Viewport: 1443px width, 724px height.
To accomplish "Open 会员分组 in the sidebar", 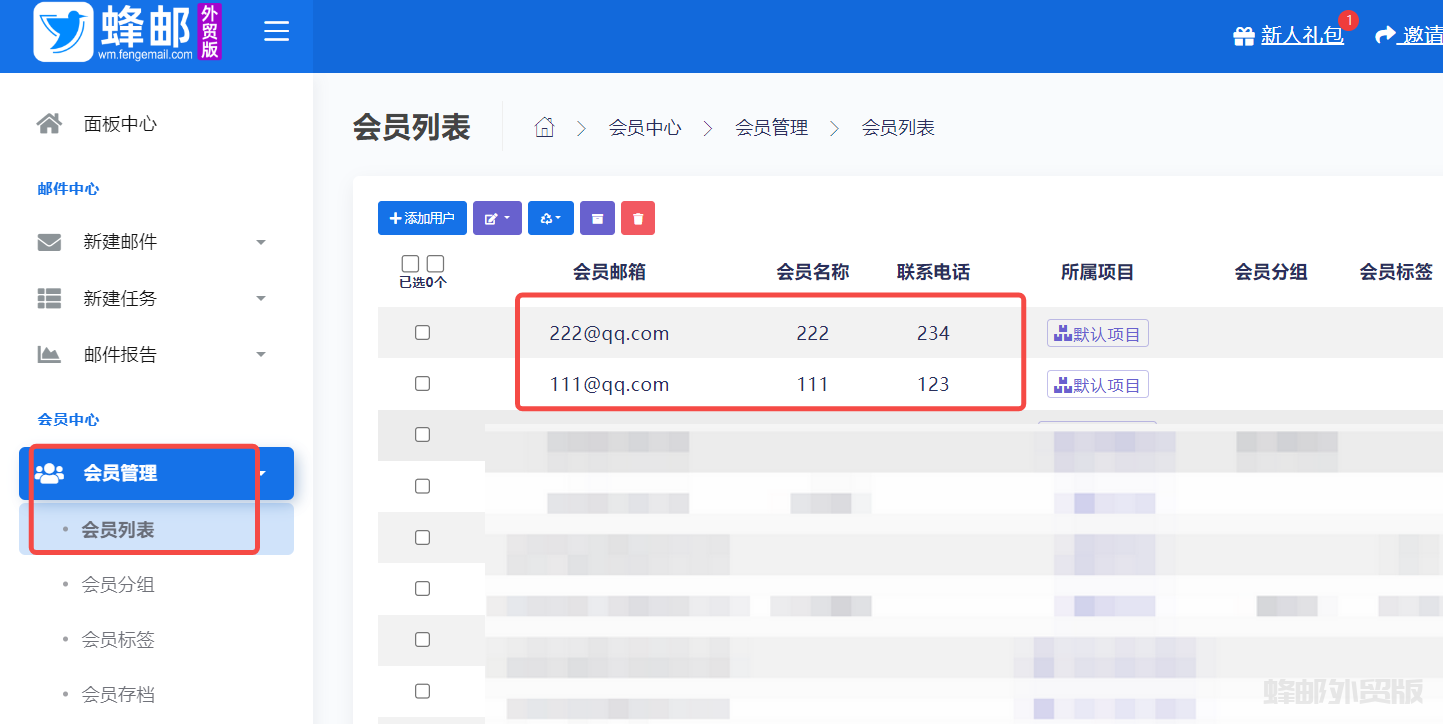I will (x=118, y=584).
